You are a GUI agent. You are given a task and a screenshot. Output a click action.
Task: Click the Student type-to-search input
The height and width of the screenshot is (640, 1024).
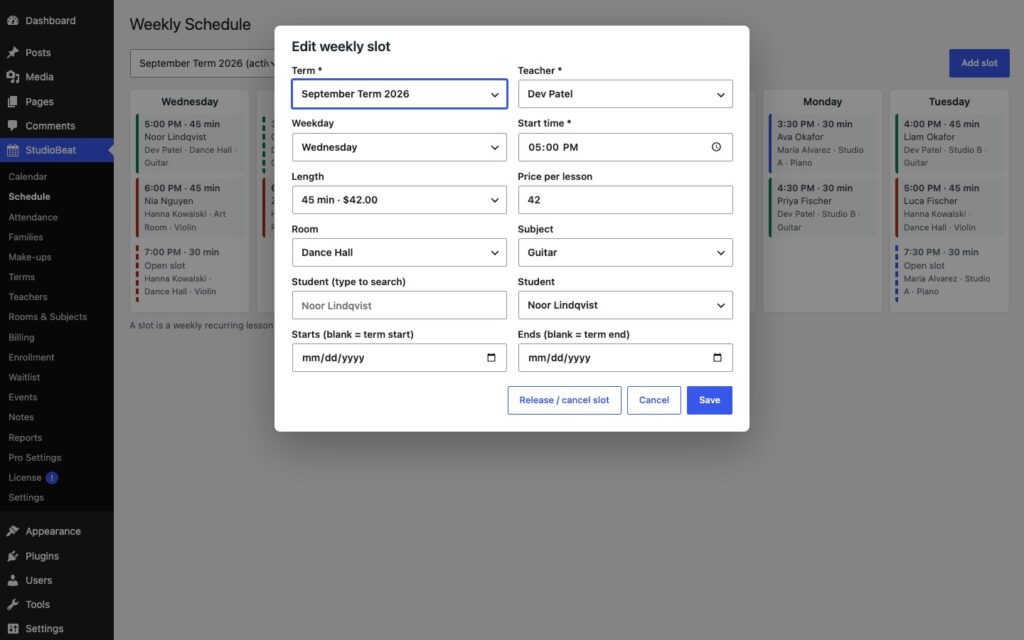coord(399,305)
